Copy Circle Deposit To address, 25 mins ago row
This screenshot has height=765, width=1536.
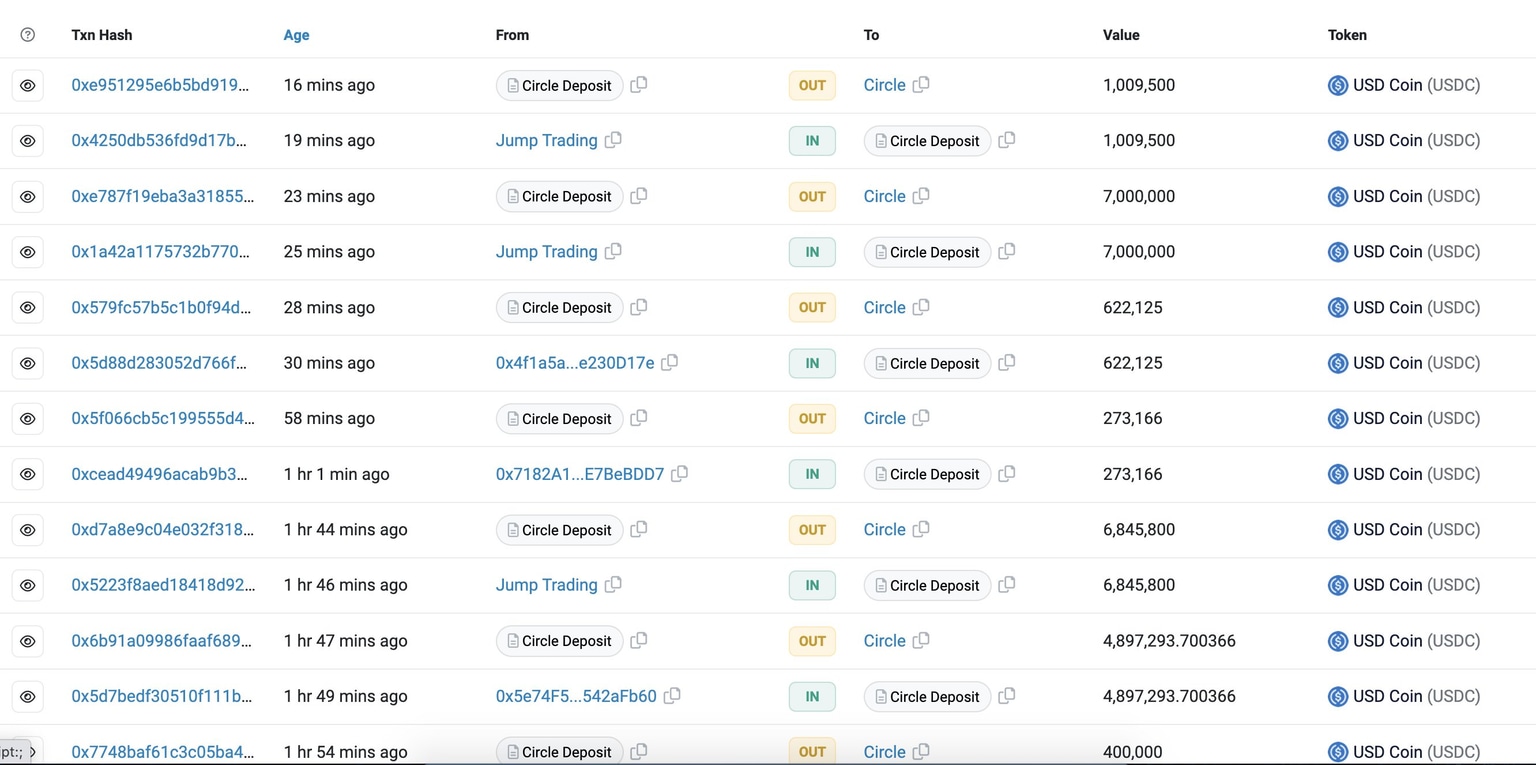point(1007,251)
